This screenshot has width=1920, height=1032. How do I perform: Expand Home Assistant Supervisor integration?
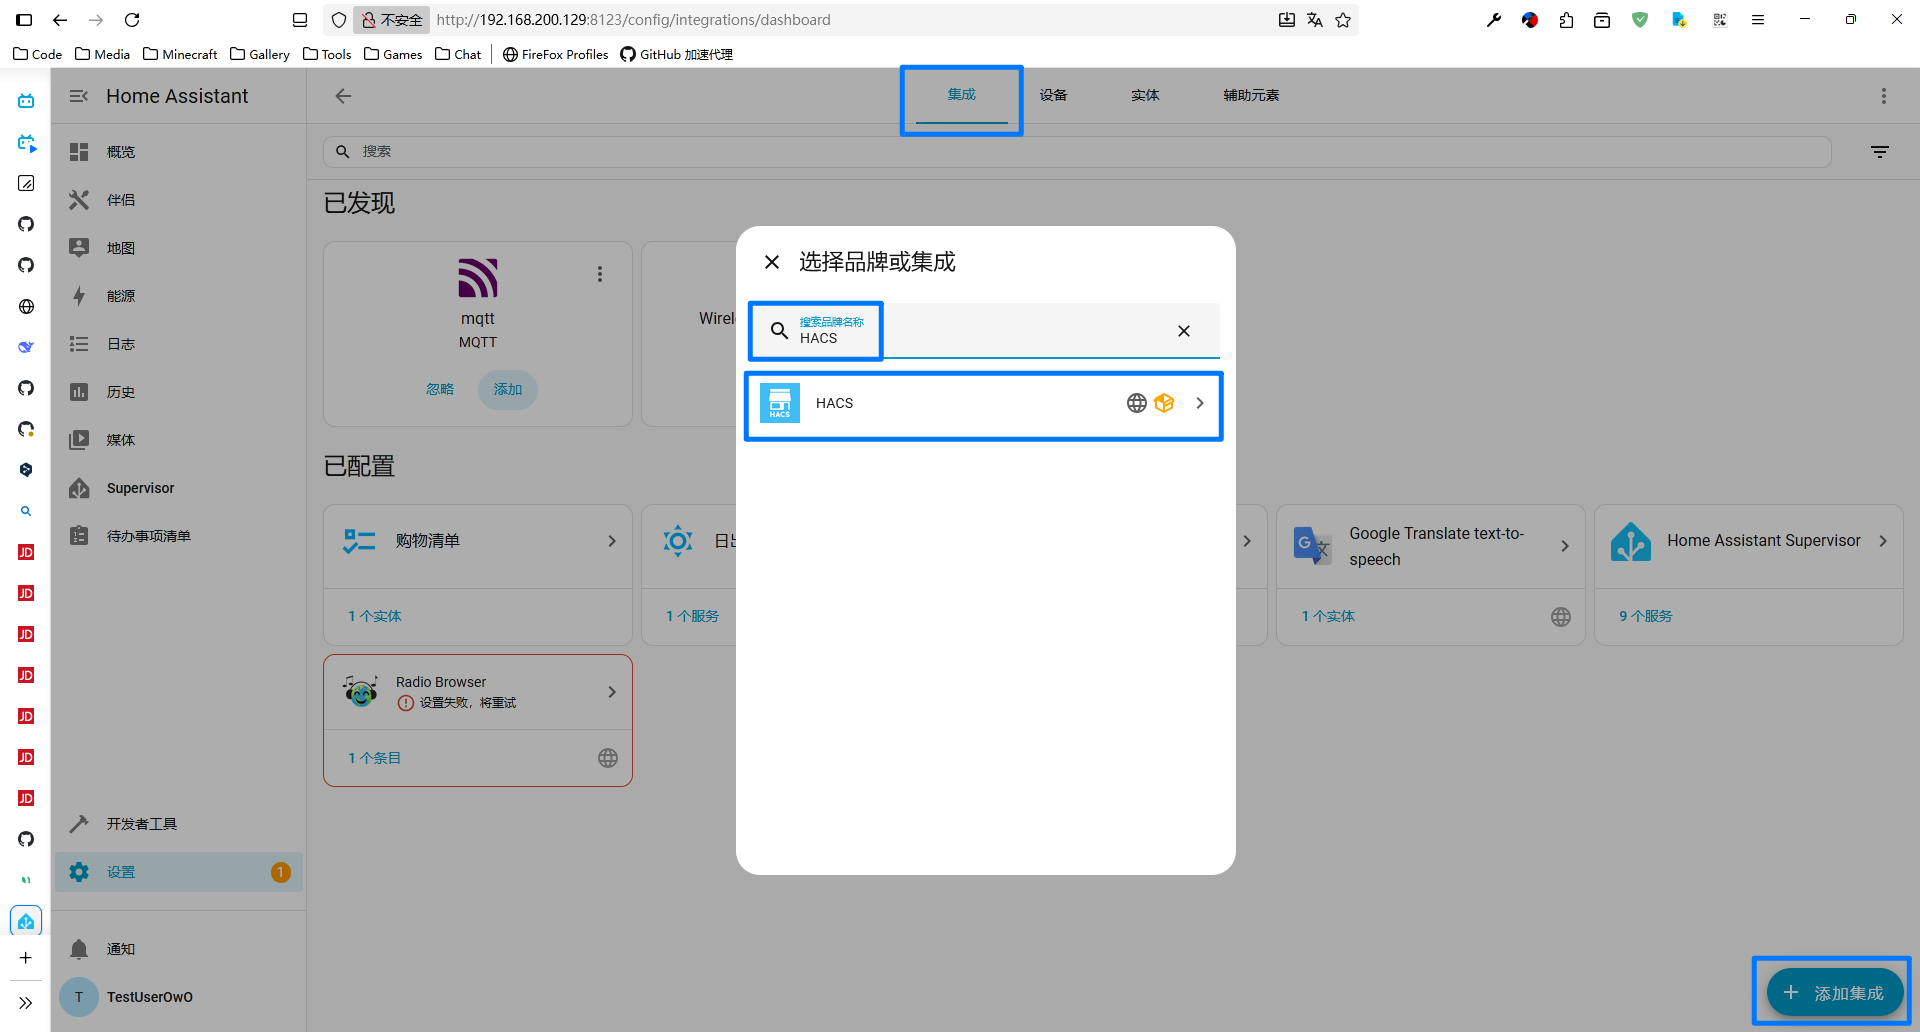(1883, 541)
